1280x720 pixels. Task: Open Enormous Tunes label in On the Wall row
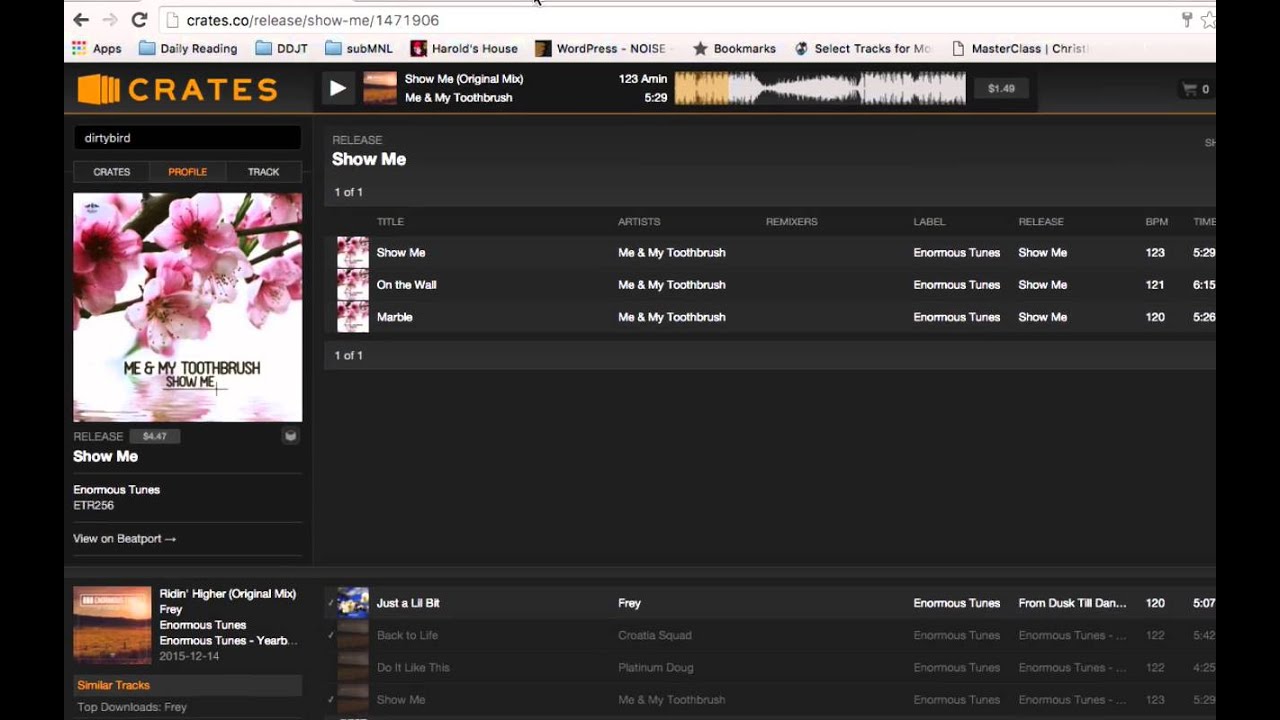click(x=956, y=285)
